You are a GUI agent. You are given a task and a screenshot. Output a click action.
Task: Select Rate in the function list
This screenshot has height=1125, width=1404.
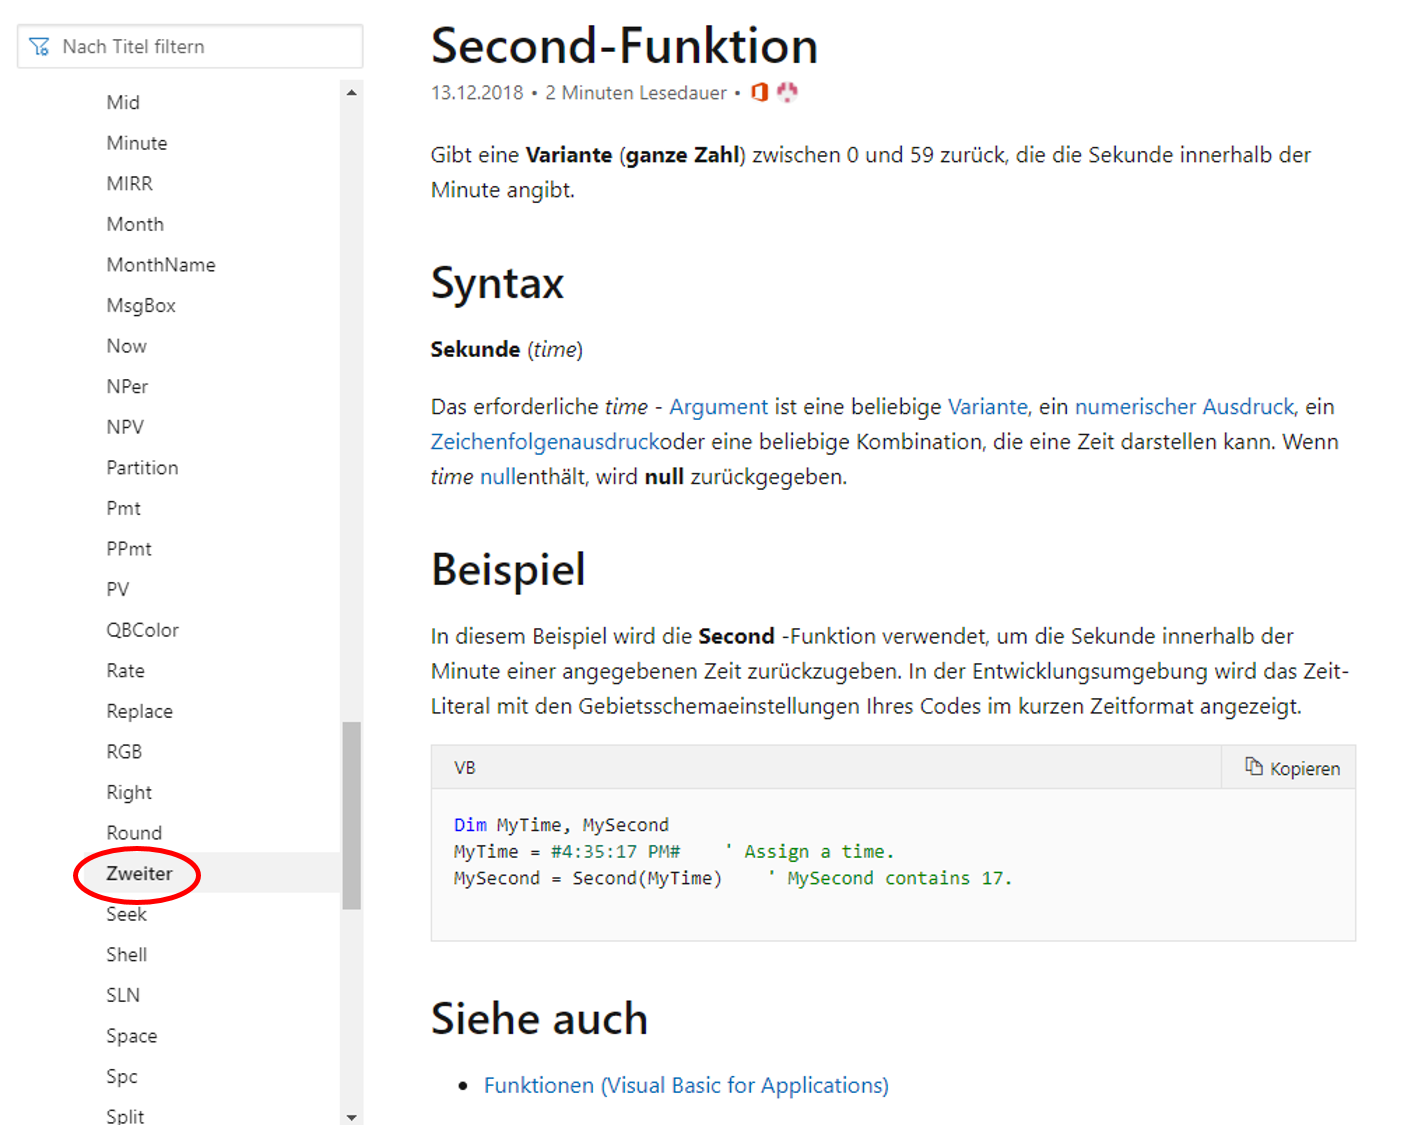126,671
